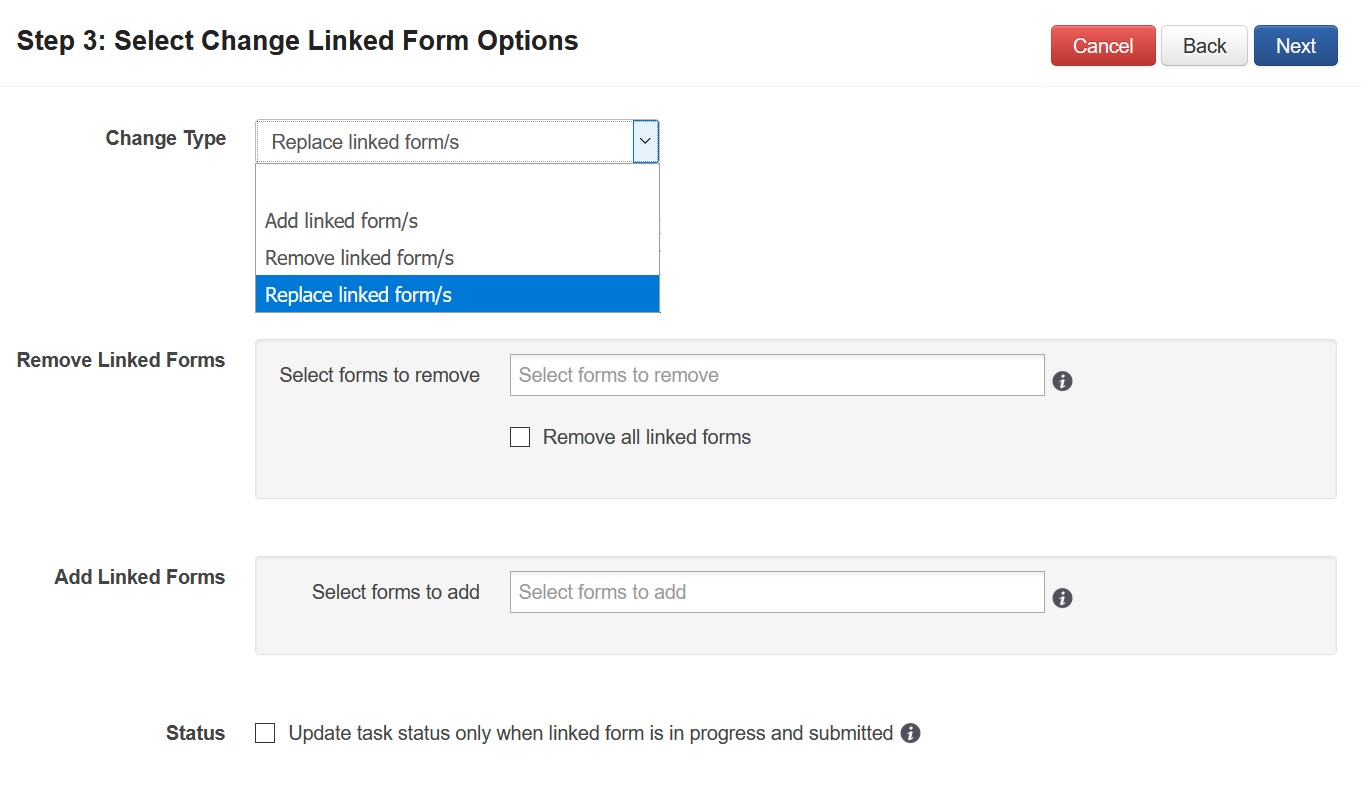Collapse the Change Type dropdown via its chevron arrow

point(645,142)
